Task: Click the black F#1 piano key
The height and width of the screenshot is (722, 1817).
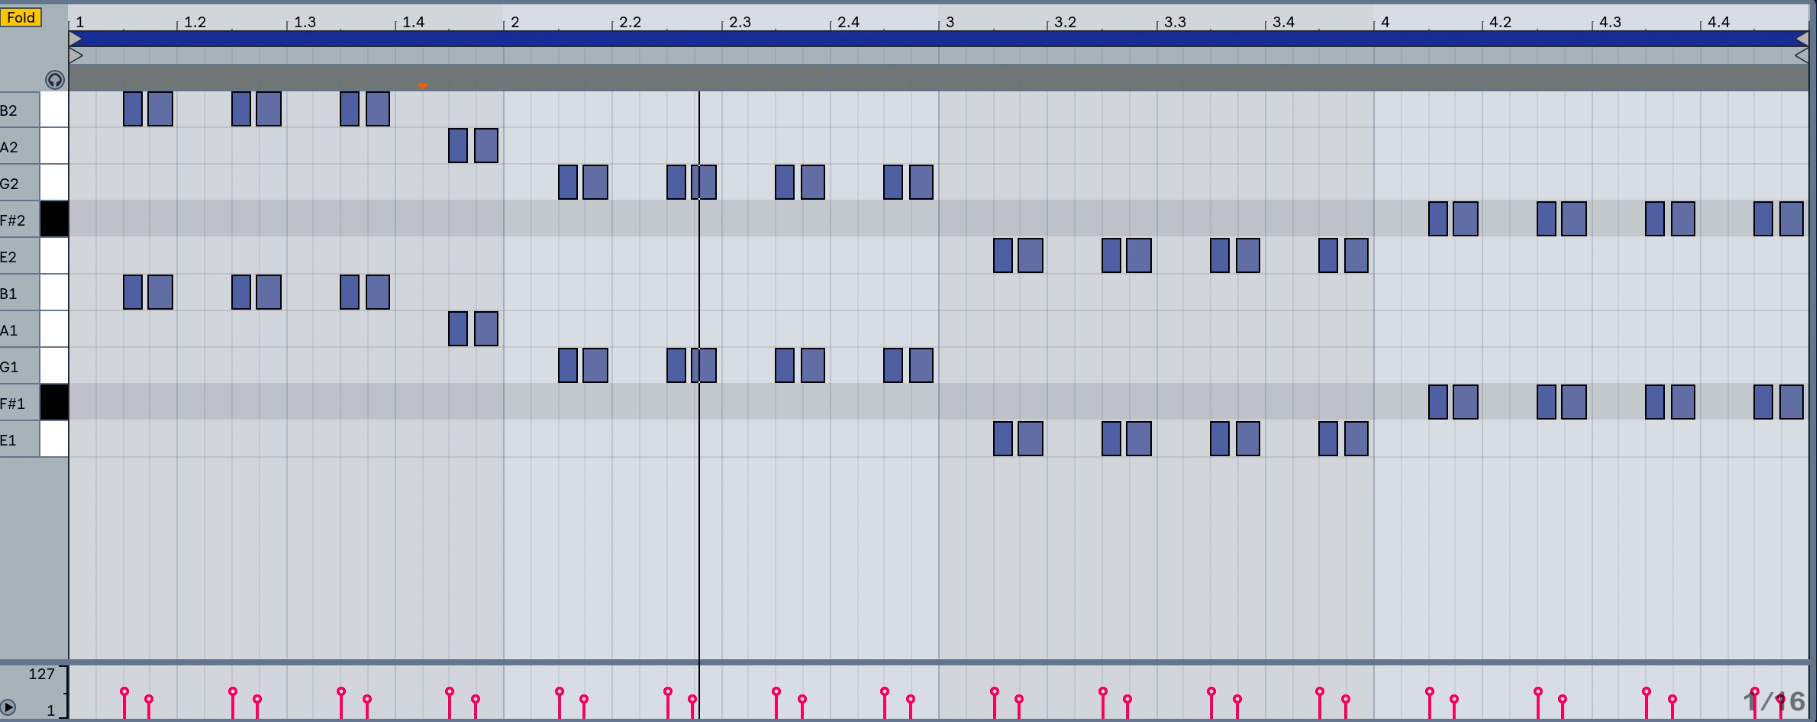Action: (x=54, y=402)
